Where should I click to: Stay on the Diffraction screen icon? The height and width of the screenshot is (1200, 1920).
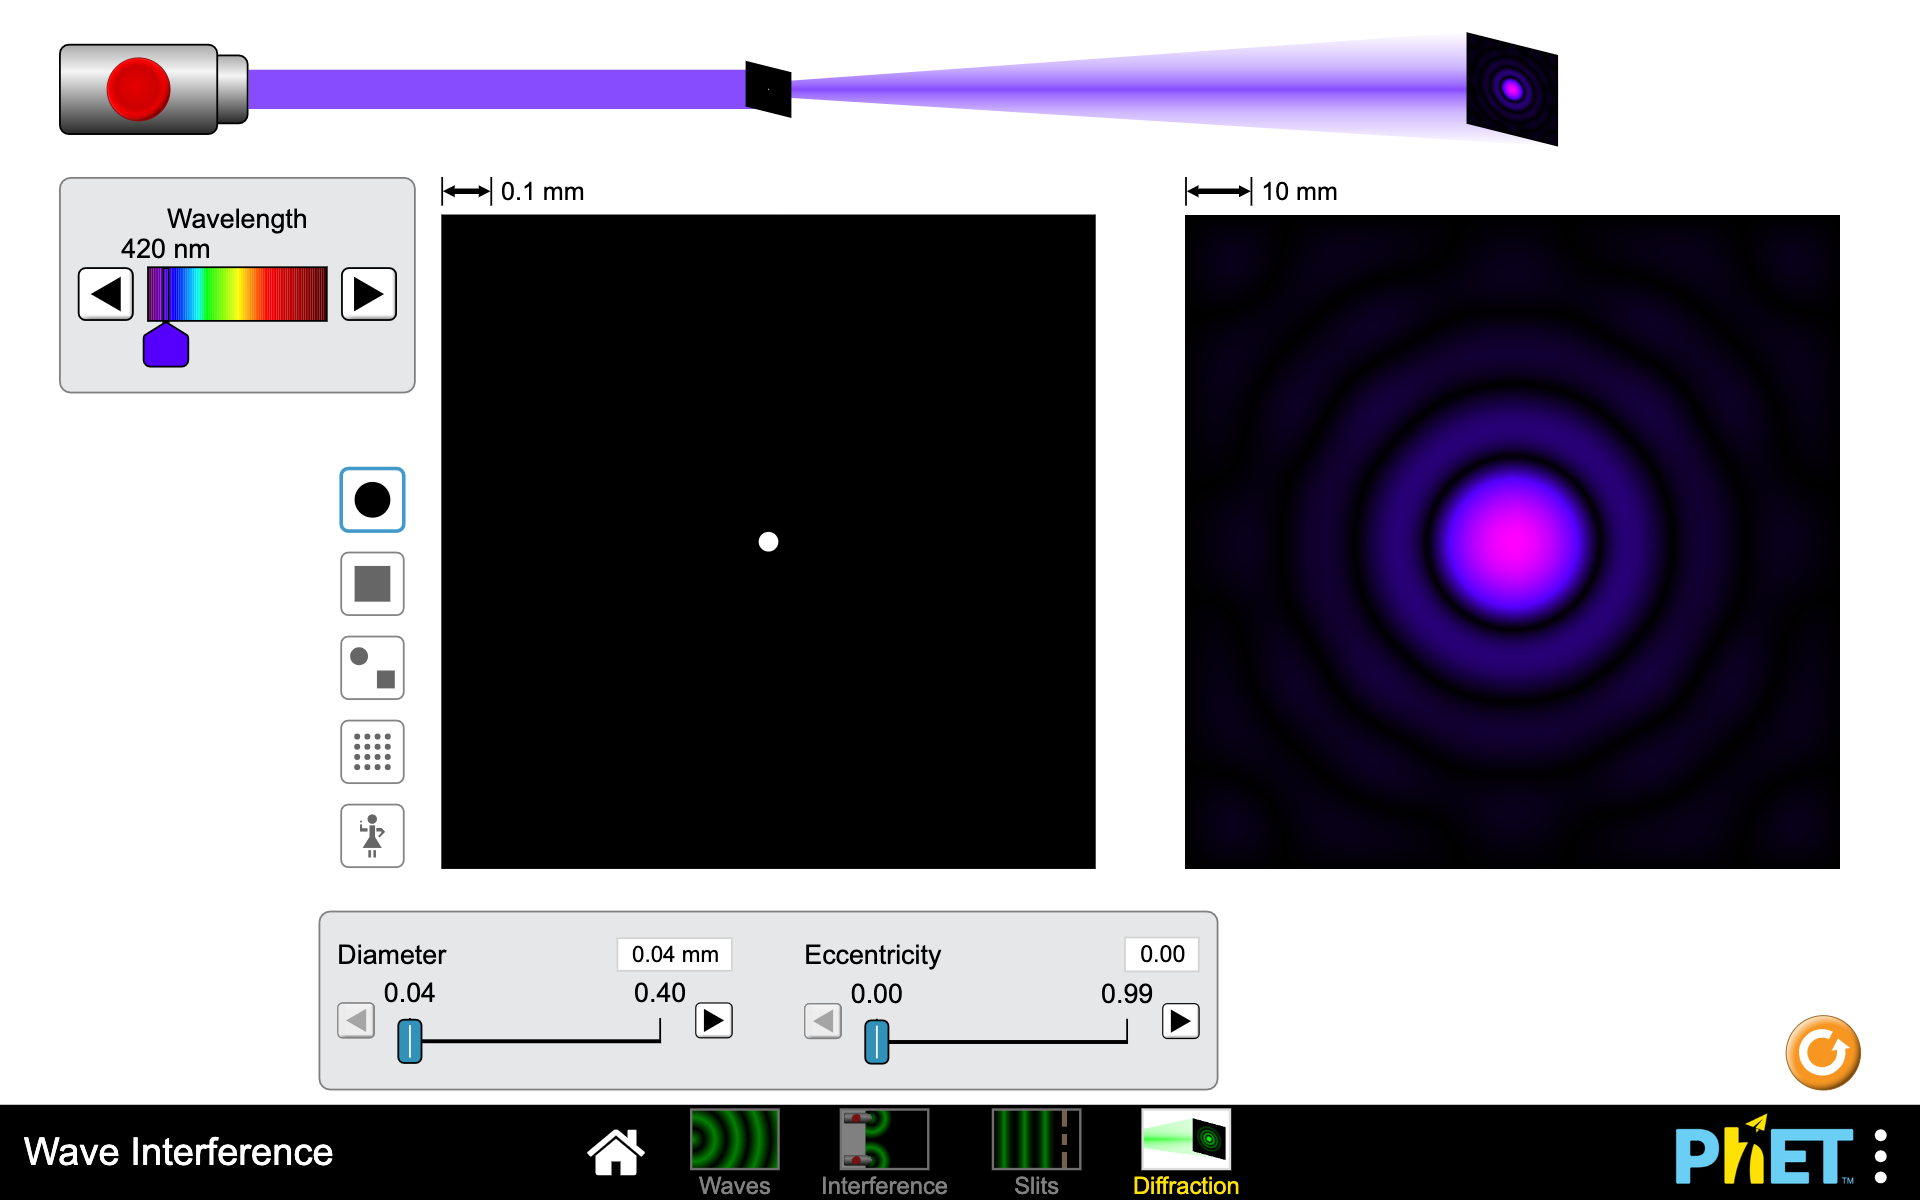tap(1185, 1140)
